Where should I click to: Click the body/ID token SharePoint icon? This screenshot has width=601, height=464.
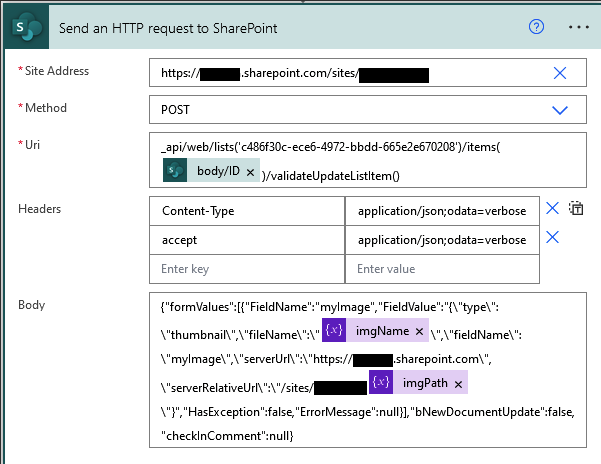pyautogui.click(x=175, y=170)
